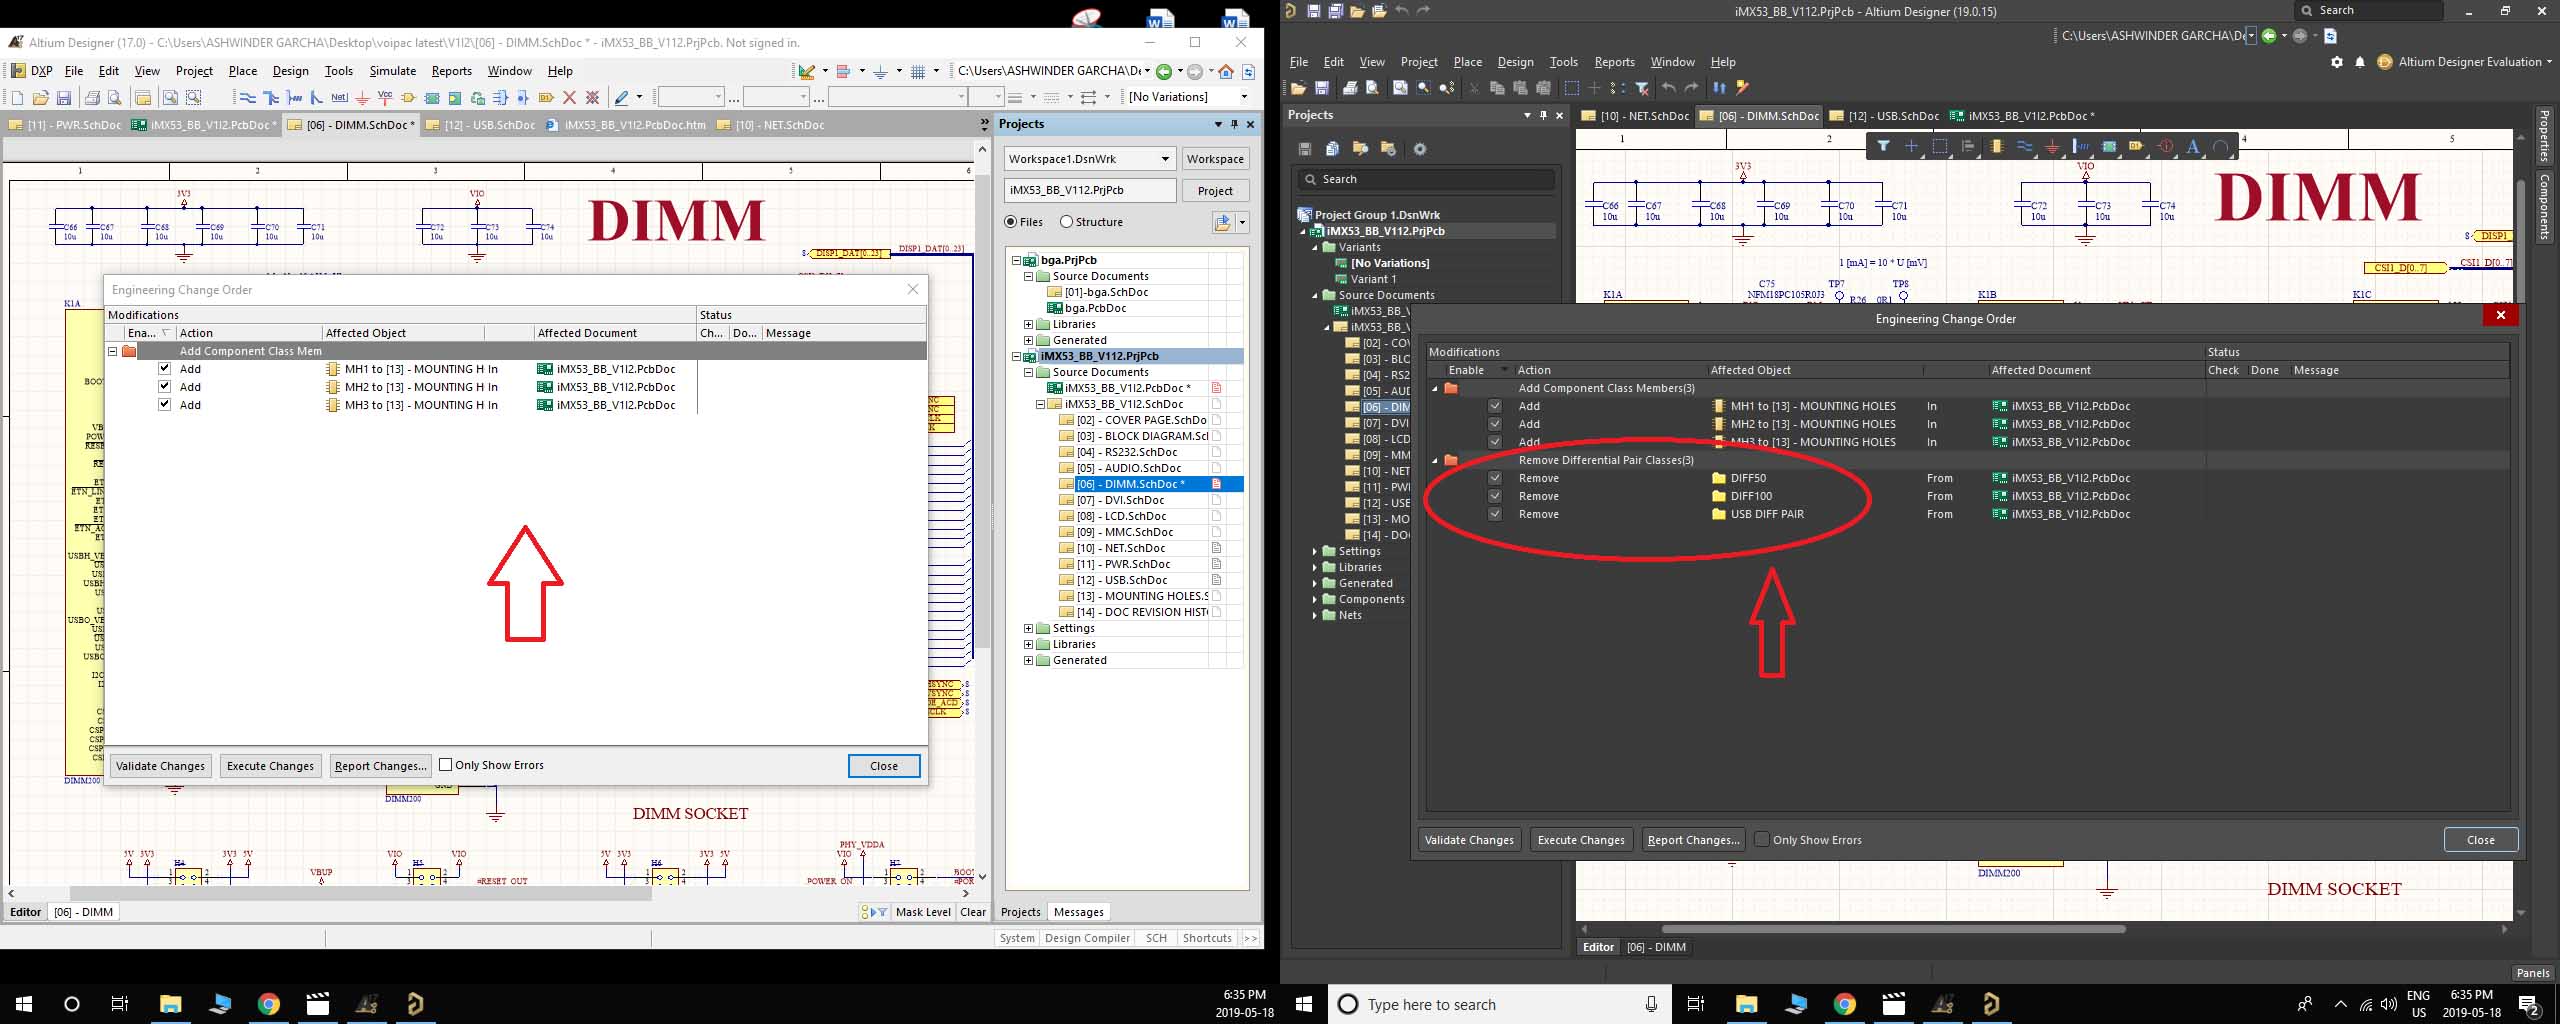Viewport: 2560px width, 1024px height.
Task: Click the settings gear beside the notifications bell
Action: [2336, 62]
